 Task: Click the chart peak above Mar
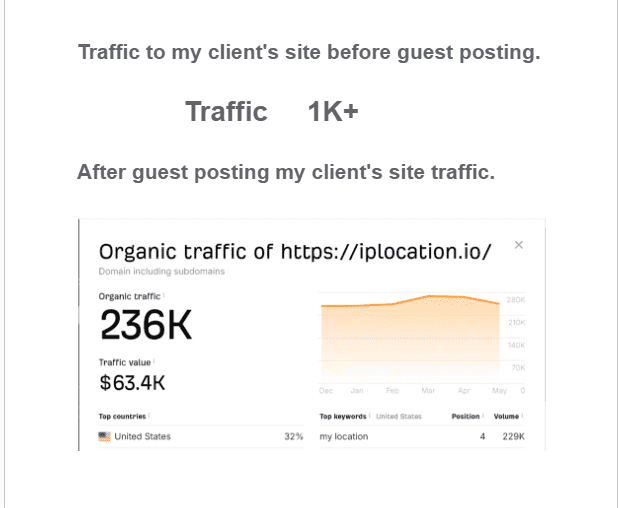pyautogui.click(x=429, y=296)
